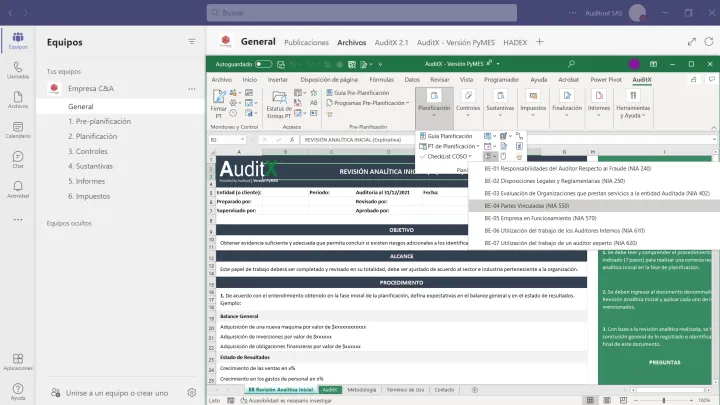This screenshot has height=405, width=720.
Task: Click Guía Pre-Planificación button
Action: tap(358, 93)
